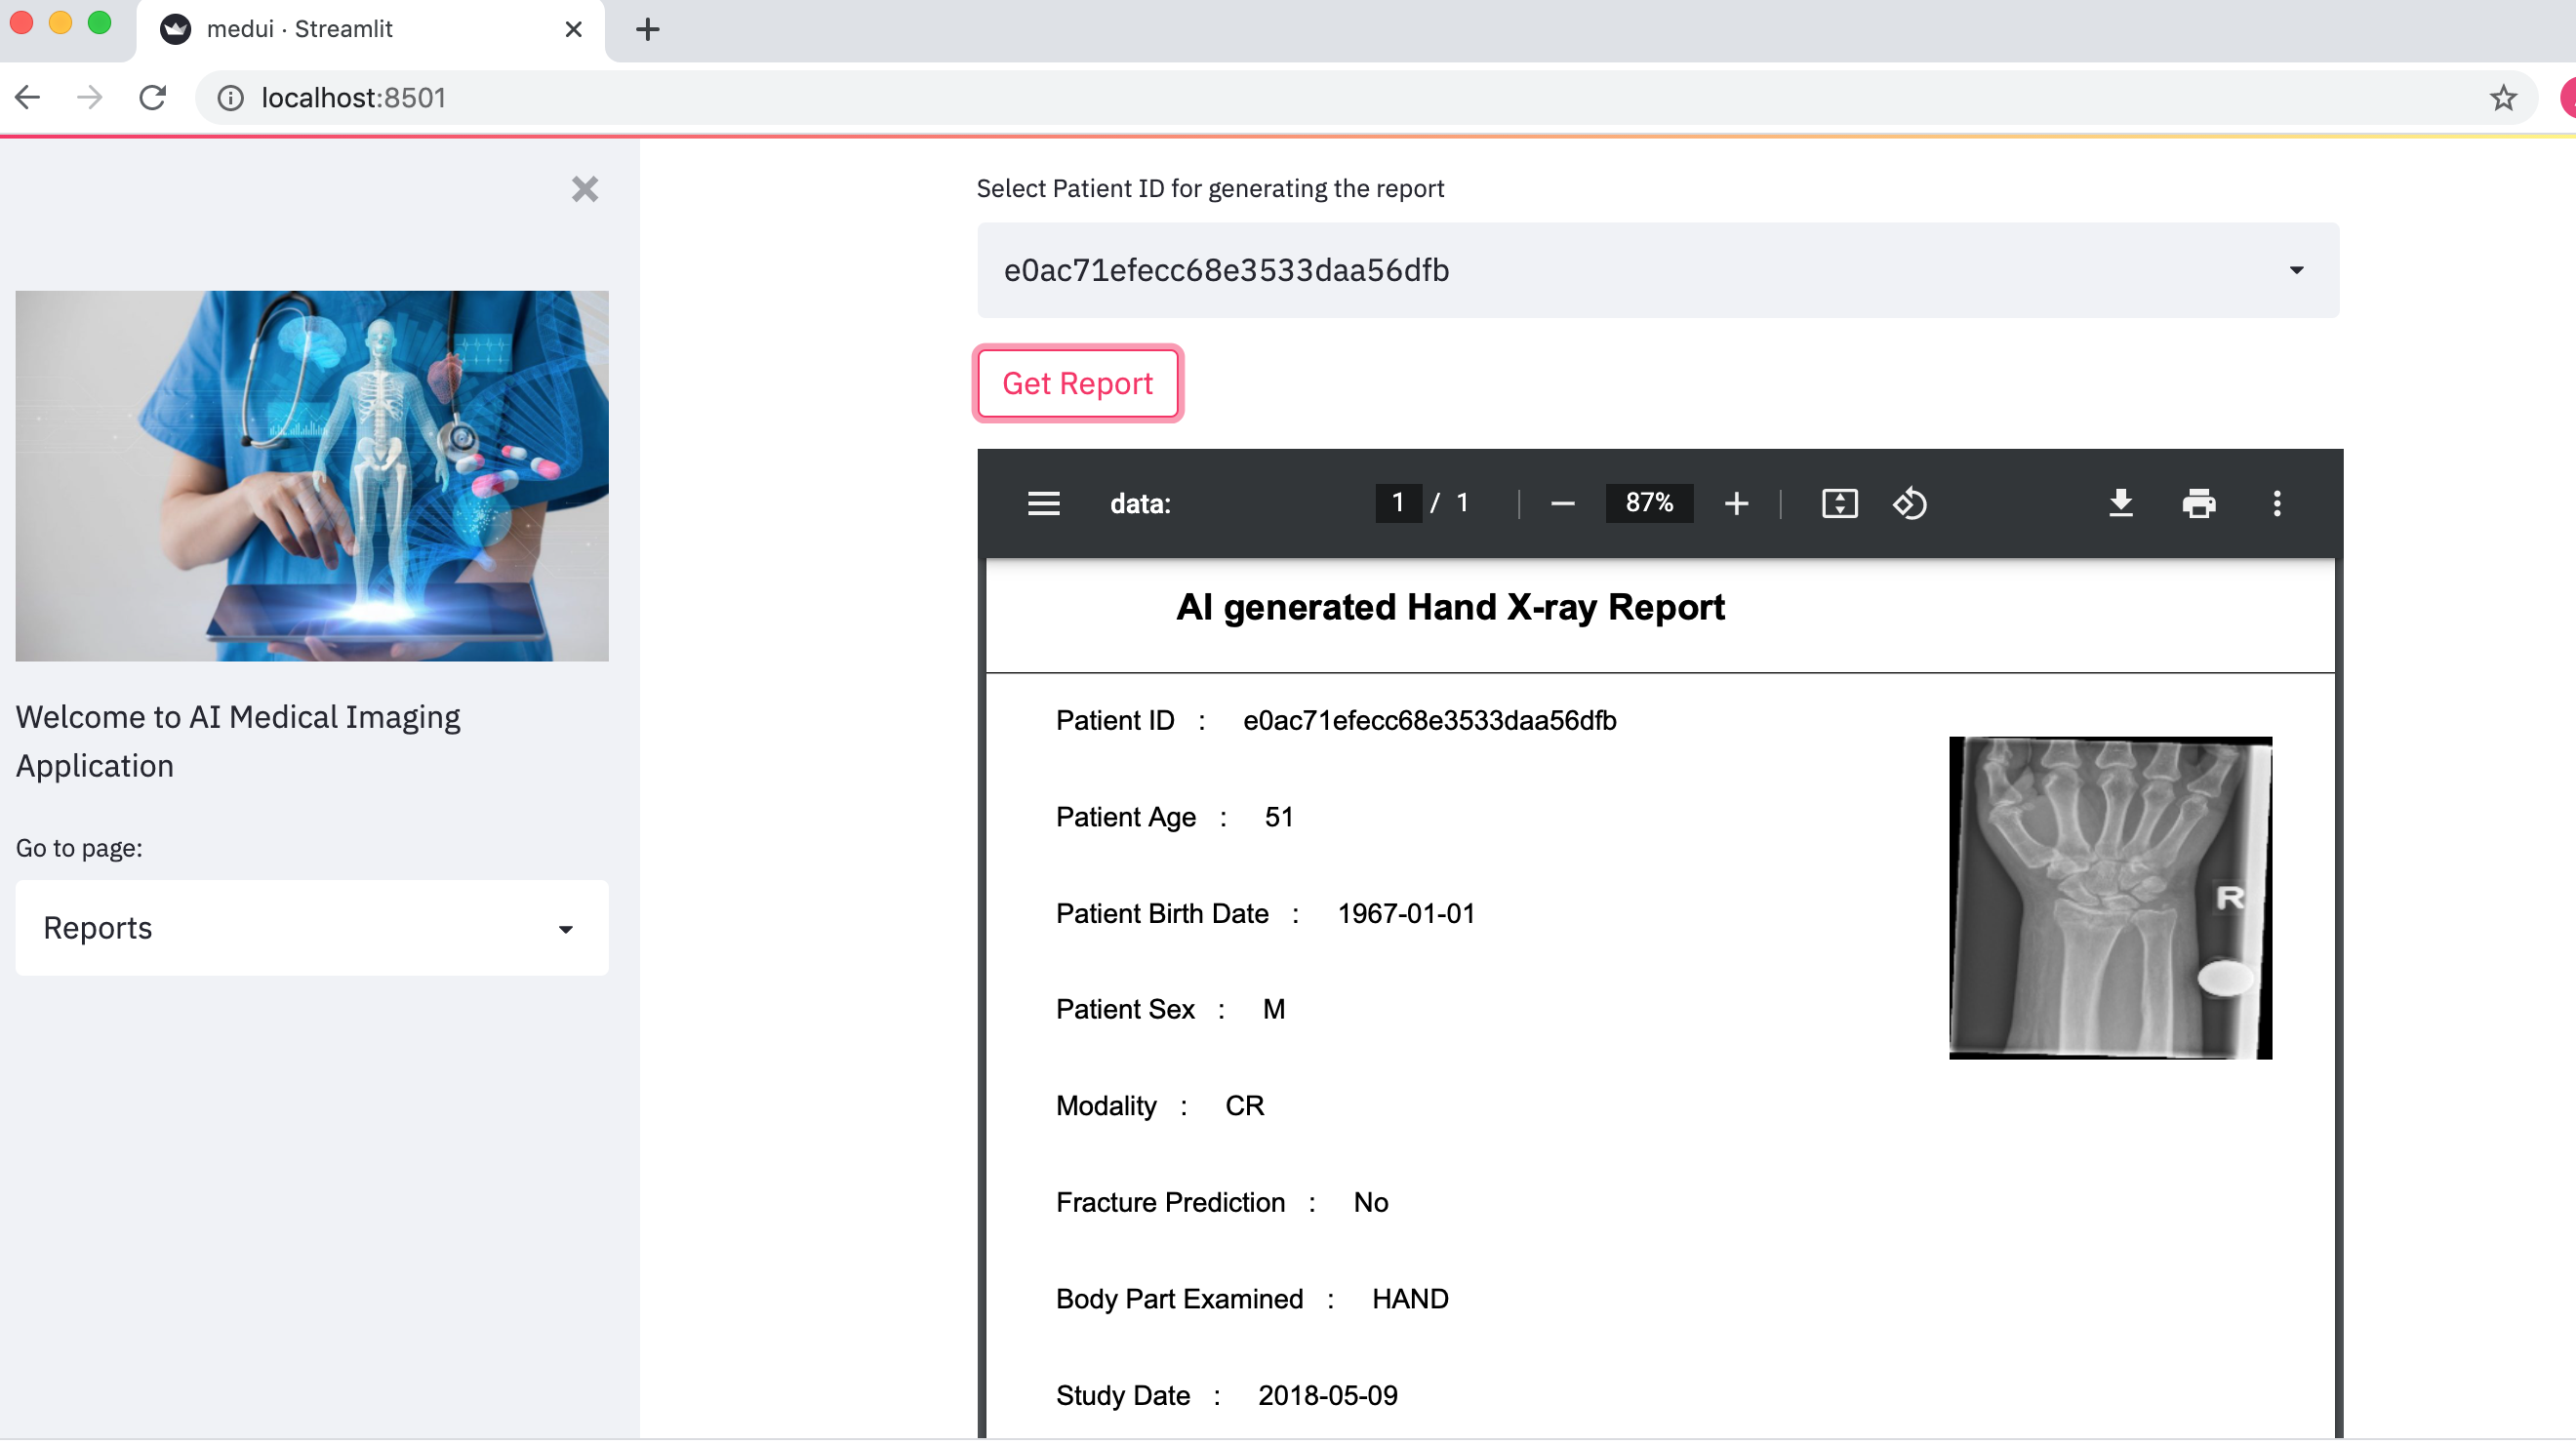
Task: Open PDF viewer more actions menu
Action: pyautogui.click(x=2276, y=503)
